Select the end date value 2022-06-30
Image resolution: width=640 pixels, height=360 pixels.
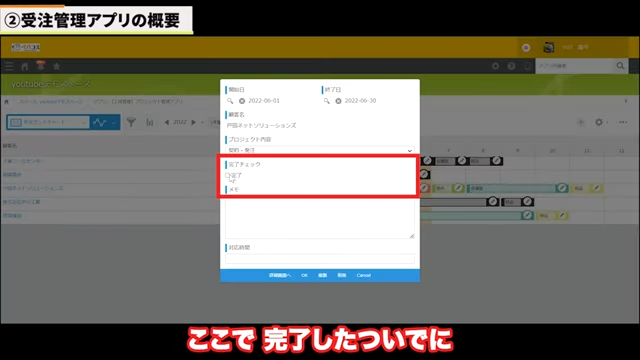[x=360, y=101]
